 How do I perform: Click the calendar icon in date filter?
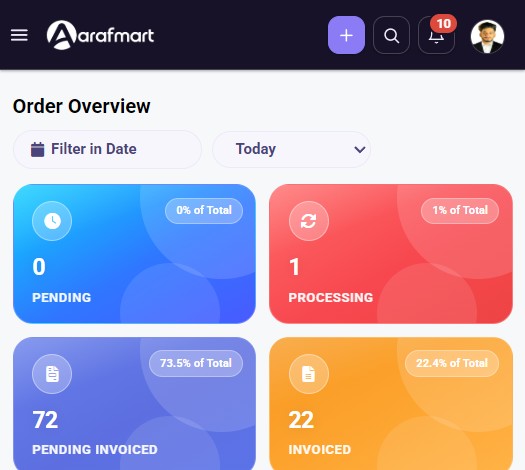click(x=38, y=149)
